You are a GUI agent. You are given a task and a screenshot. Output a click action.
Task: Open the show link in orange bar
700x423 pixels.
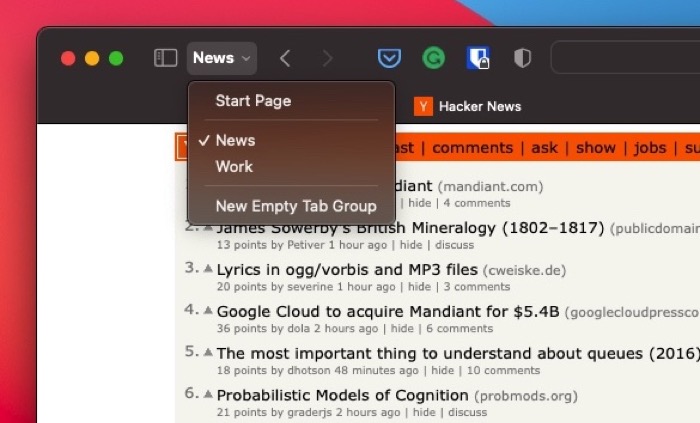point(596,148)
